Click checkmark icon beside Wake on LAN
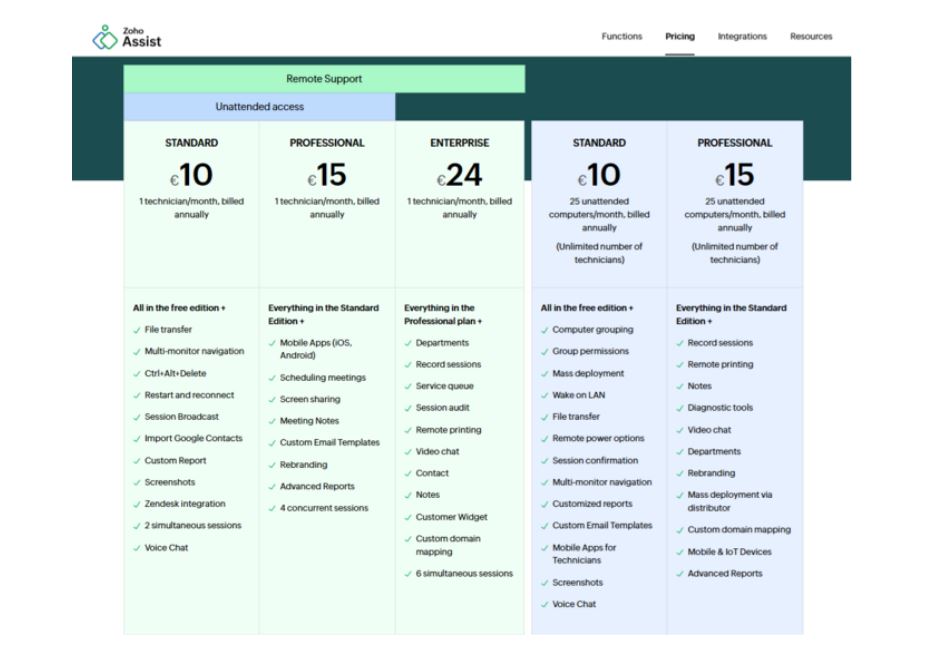Screen dimensions: 928x653 [x=545, y=395]
